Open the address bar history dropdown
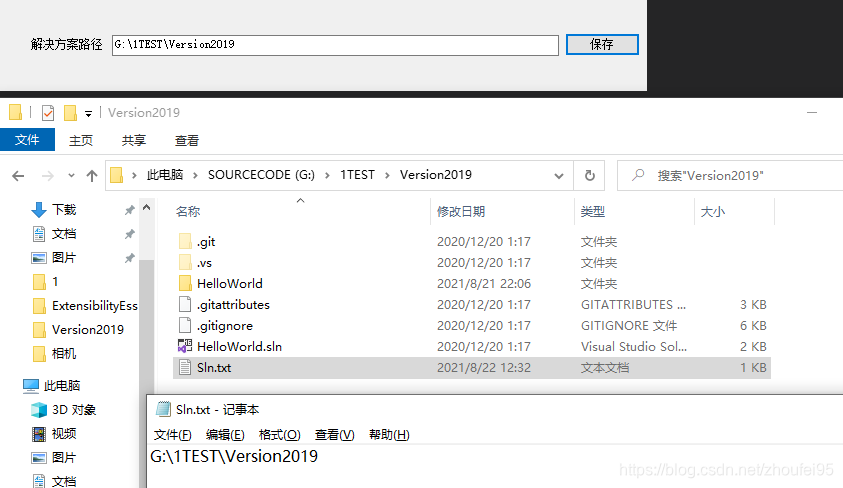The height and width of the screenshot is (488, 843). tap(559, 176)
